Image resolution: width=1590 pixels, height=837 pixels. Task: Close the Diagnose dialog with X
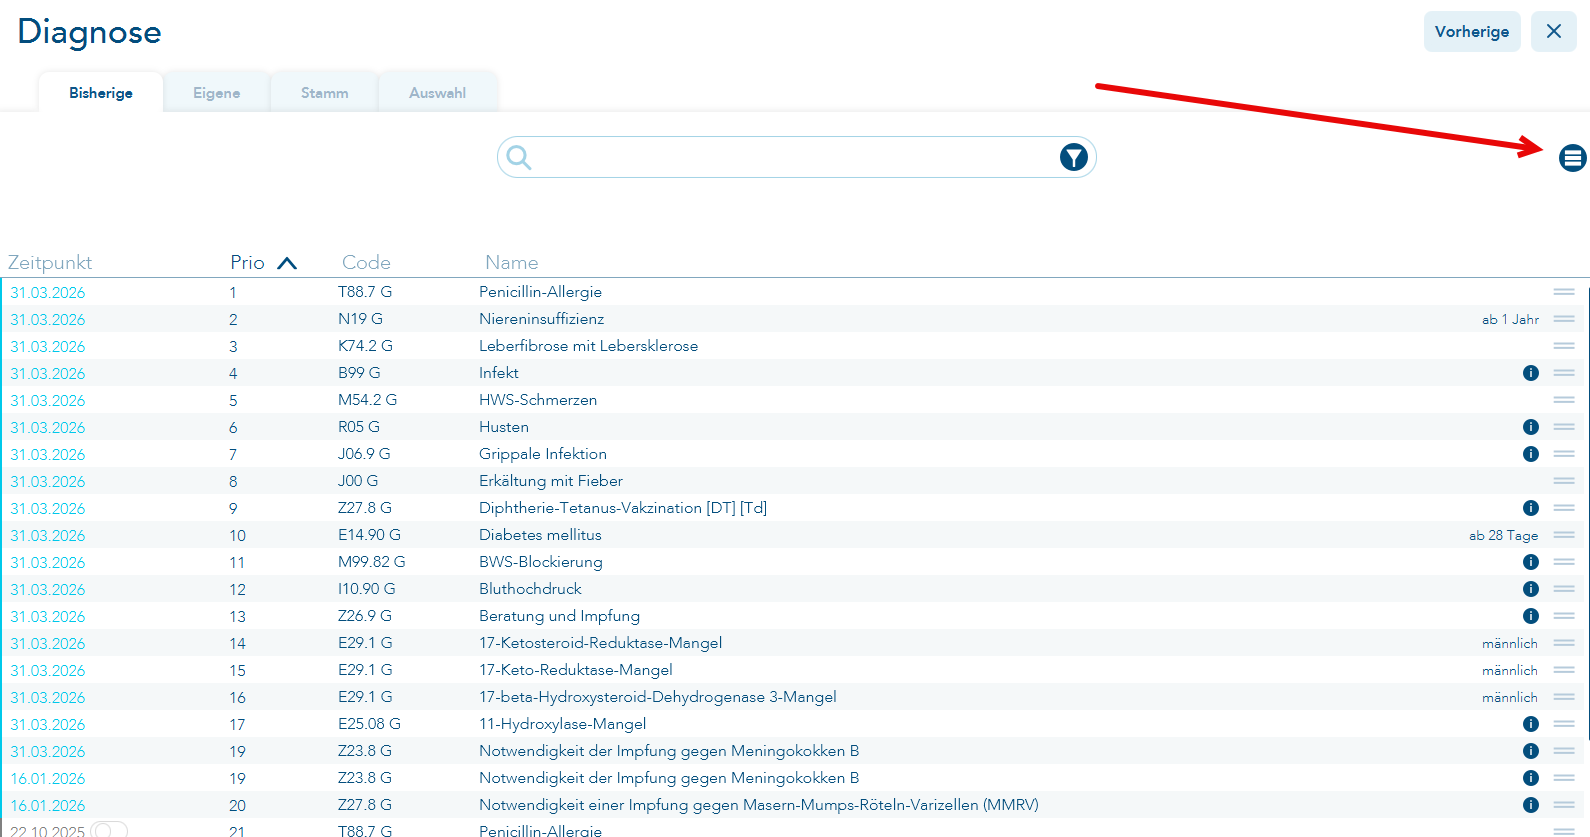coord(1553,32)
